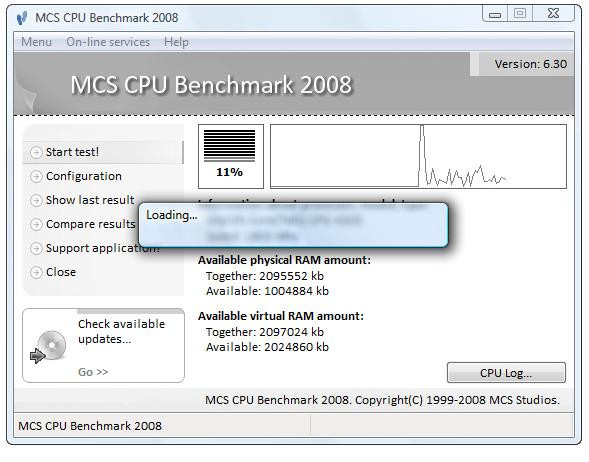Click the arrow icon beside Start test!
Viewport: 589px width, 462px height.
click(36, 152)
